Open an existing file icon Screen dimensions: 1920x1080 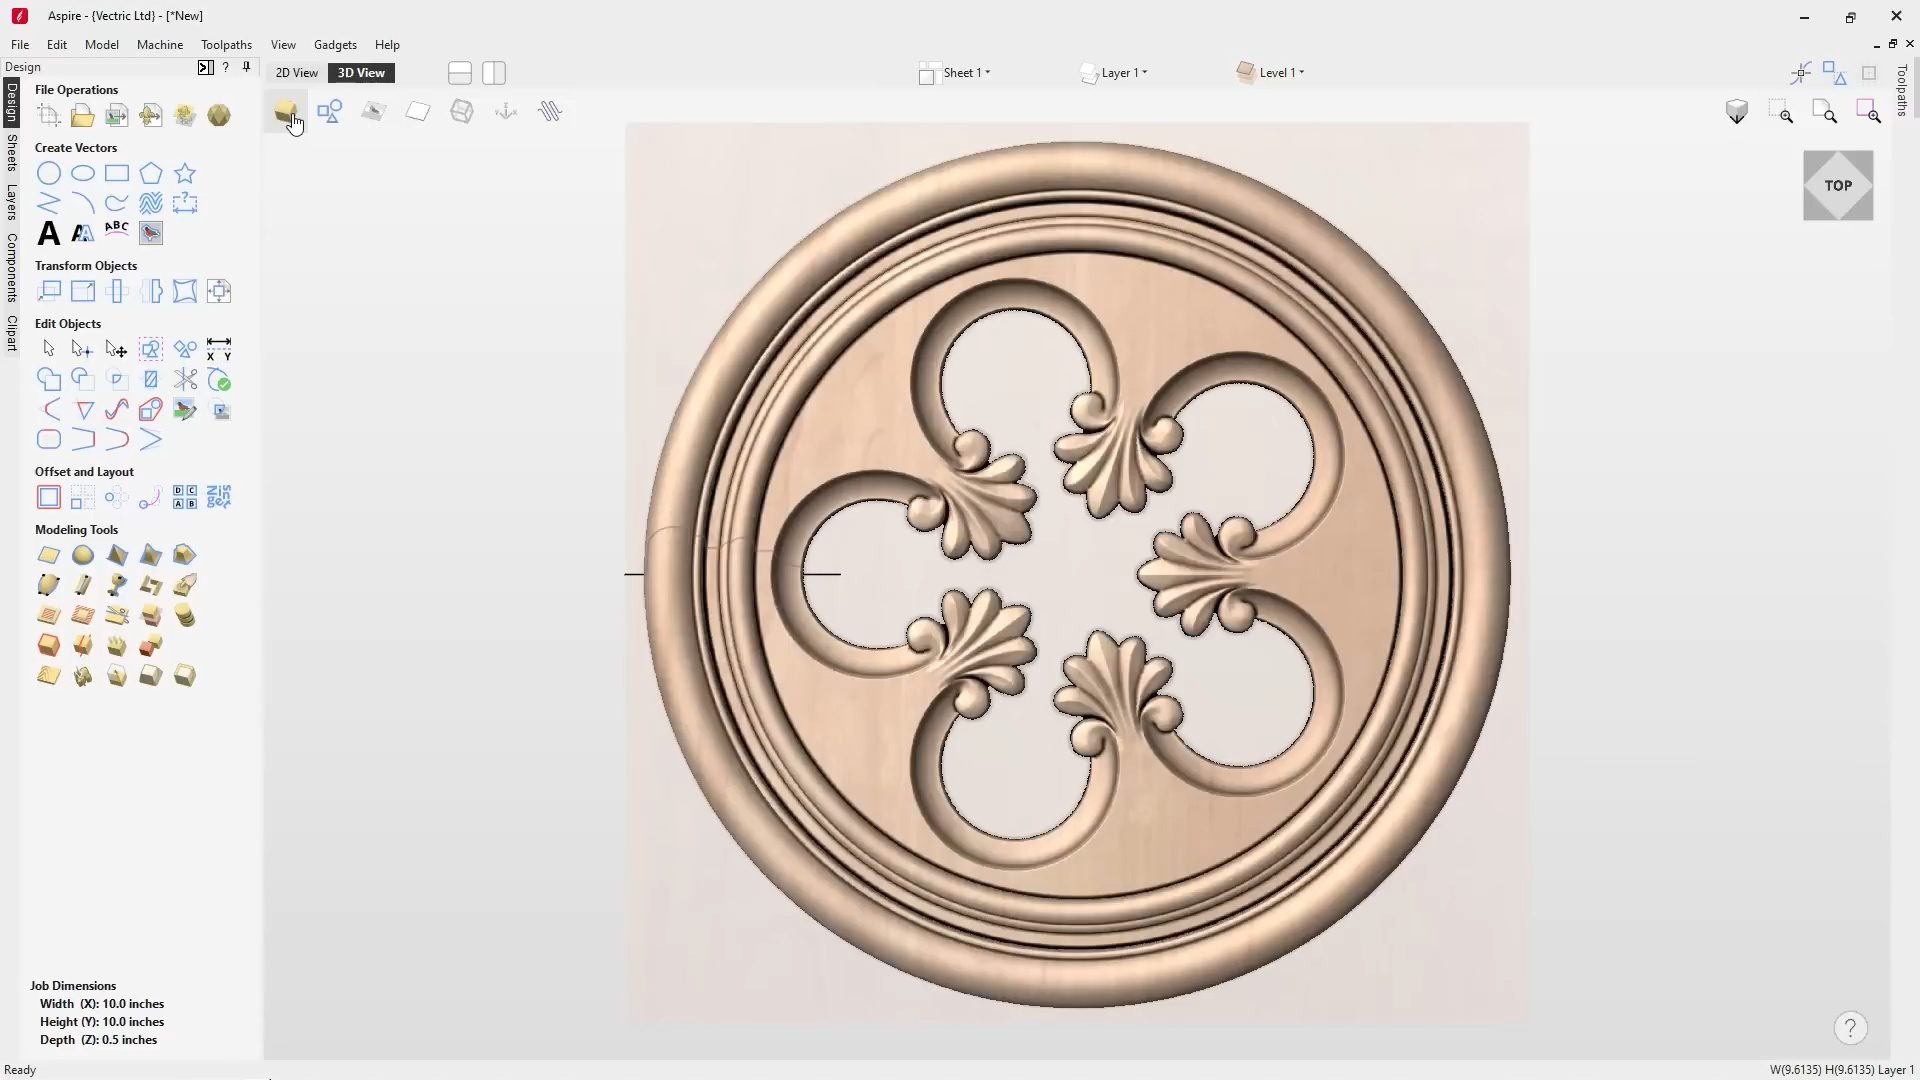82,116
